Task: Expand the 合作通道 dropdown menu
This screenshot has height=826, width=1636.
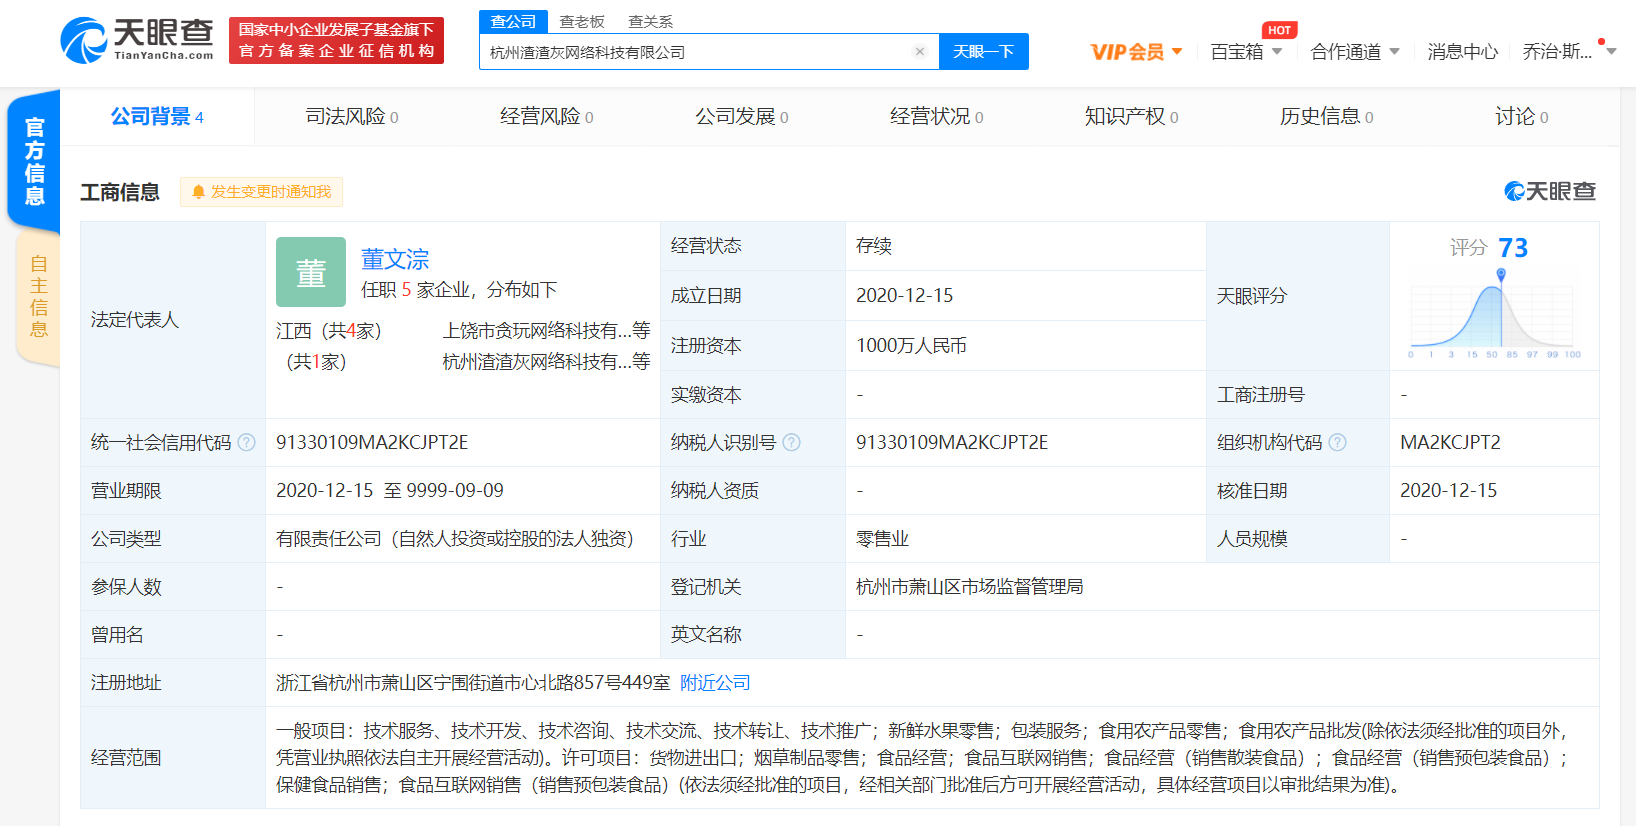Action: [x=1354, y=52]
